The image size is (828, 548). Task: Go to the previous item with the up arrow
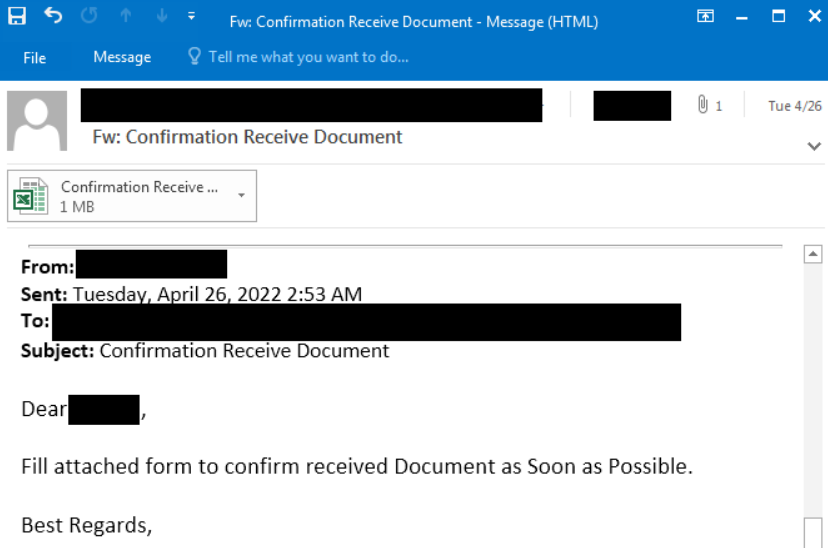pyautogui.click(x=126, y=16)
